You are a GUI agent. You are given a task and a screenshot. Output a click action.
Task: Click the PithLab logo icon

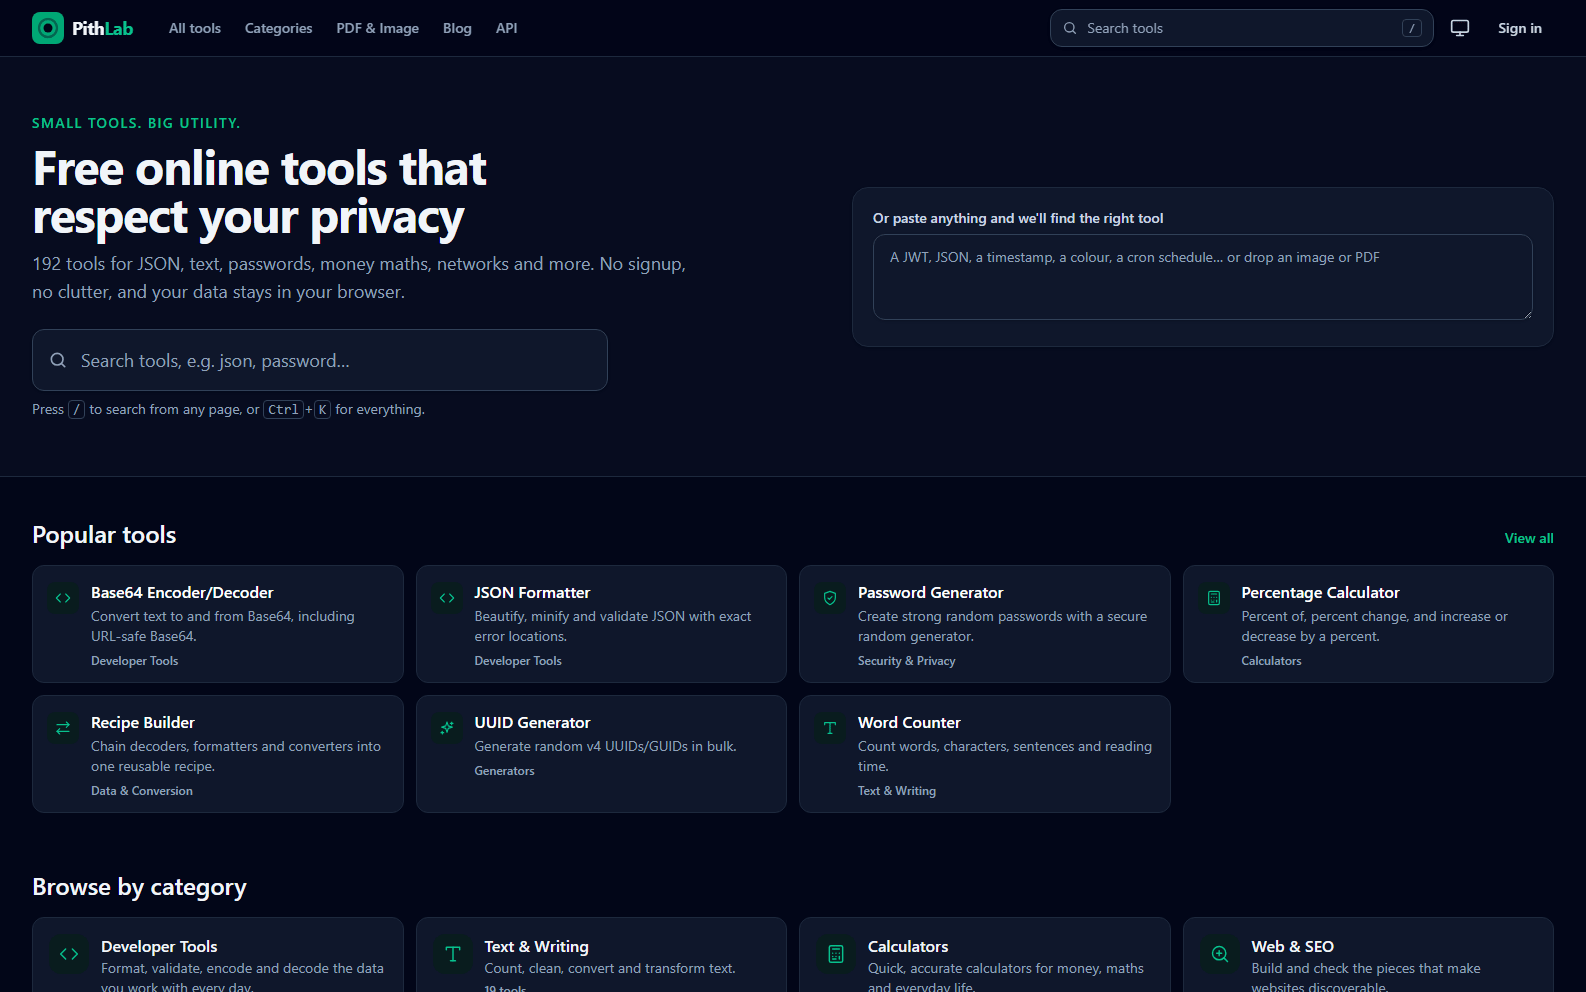[x=48, y=28]
